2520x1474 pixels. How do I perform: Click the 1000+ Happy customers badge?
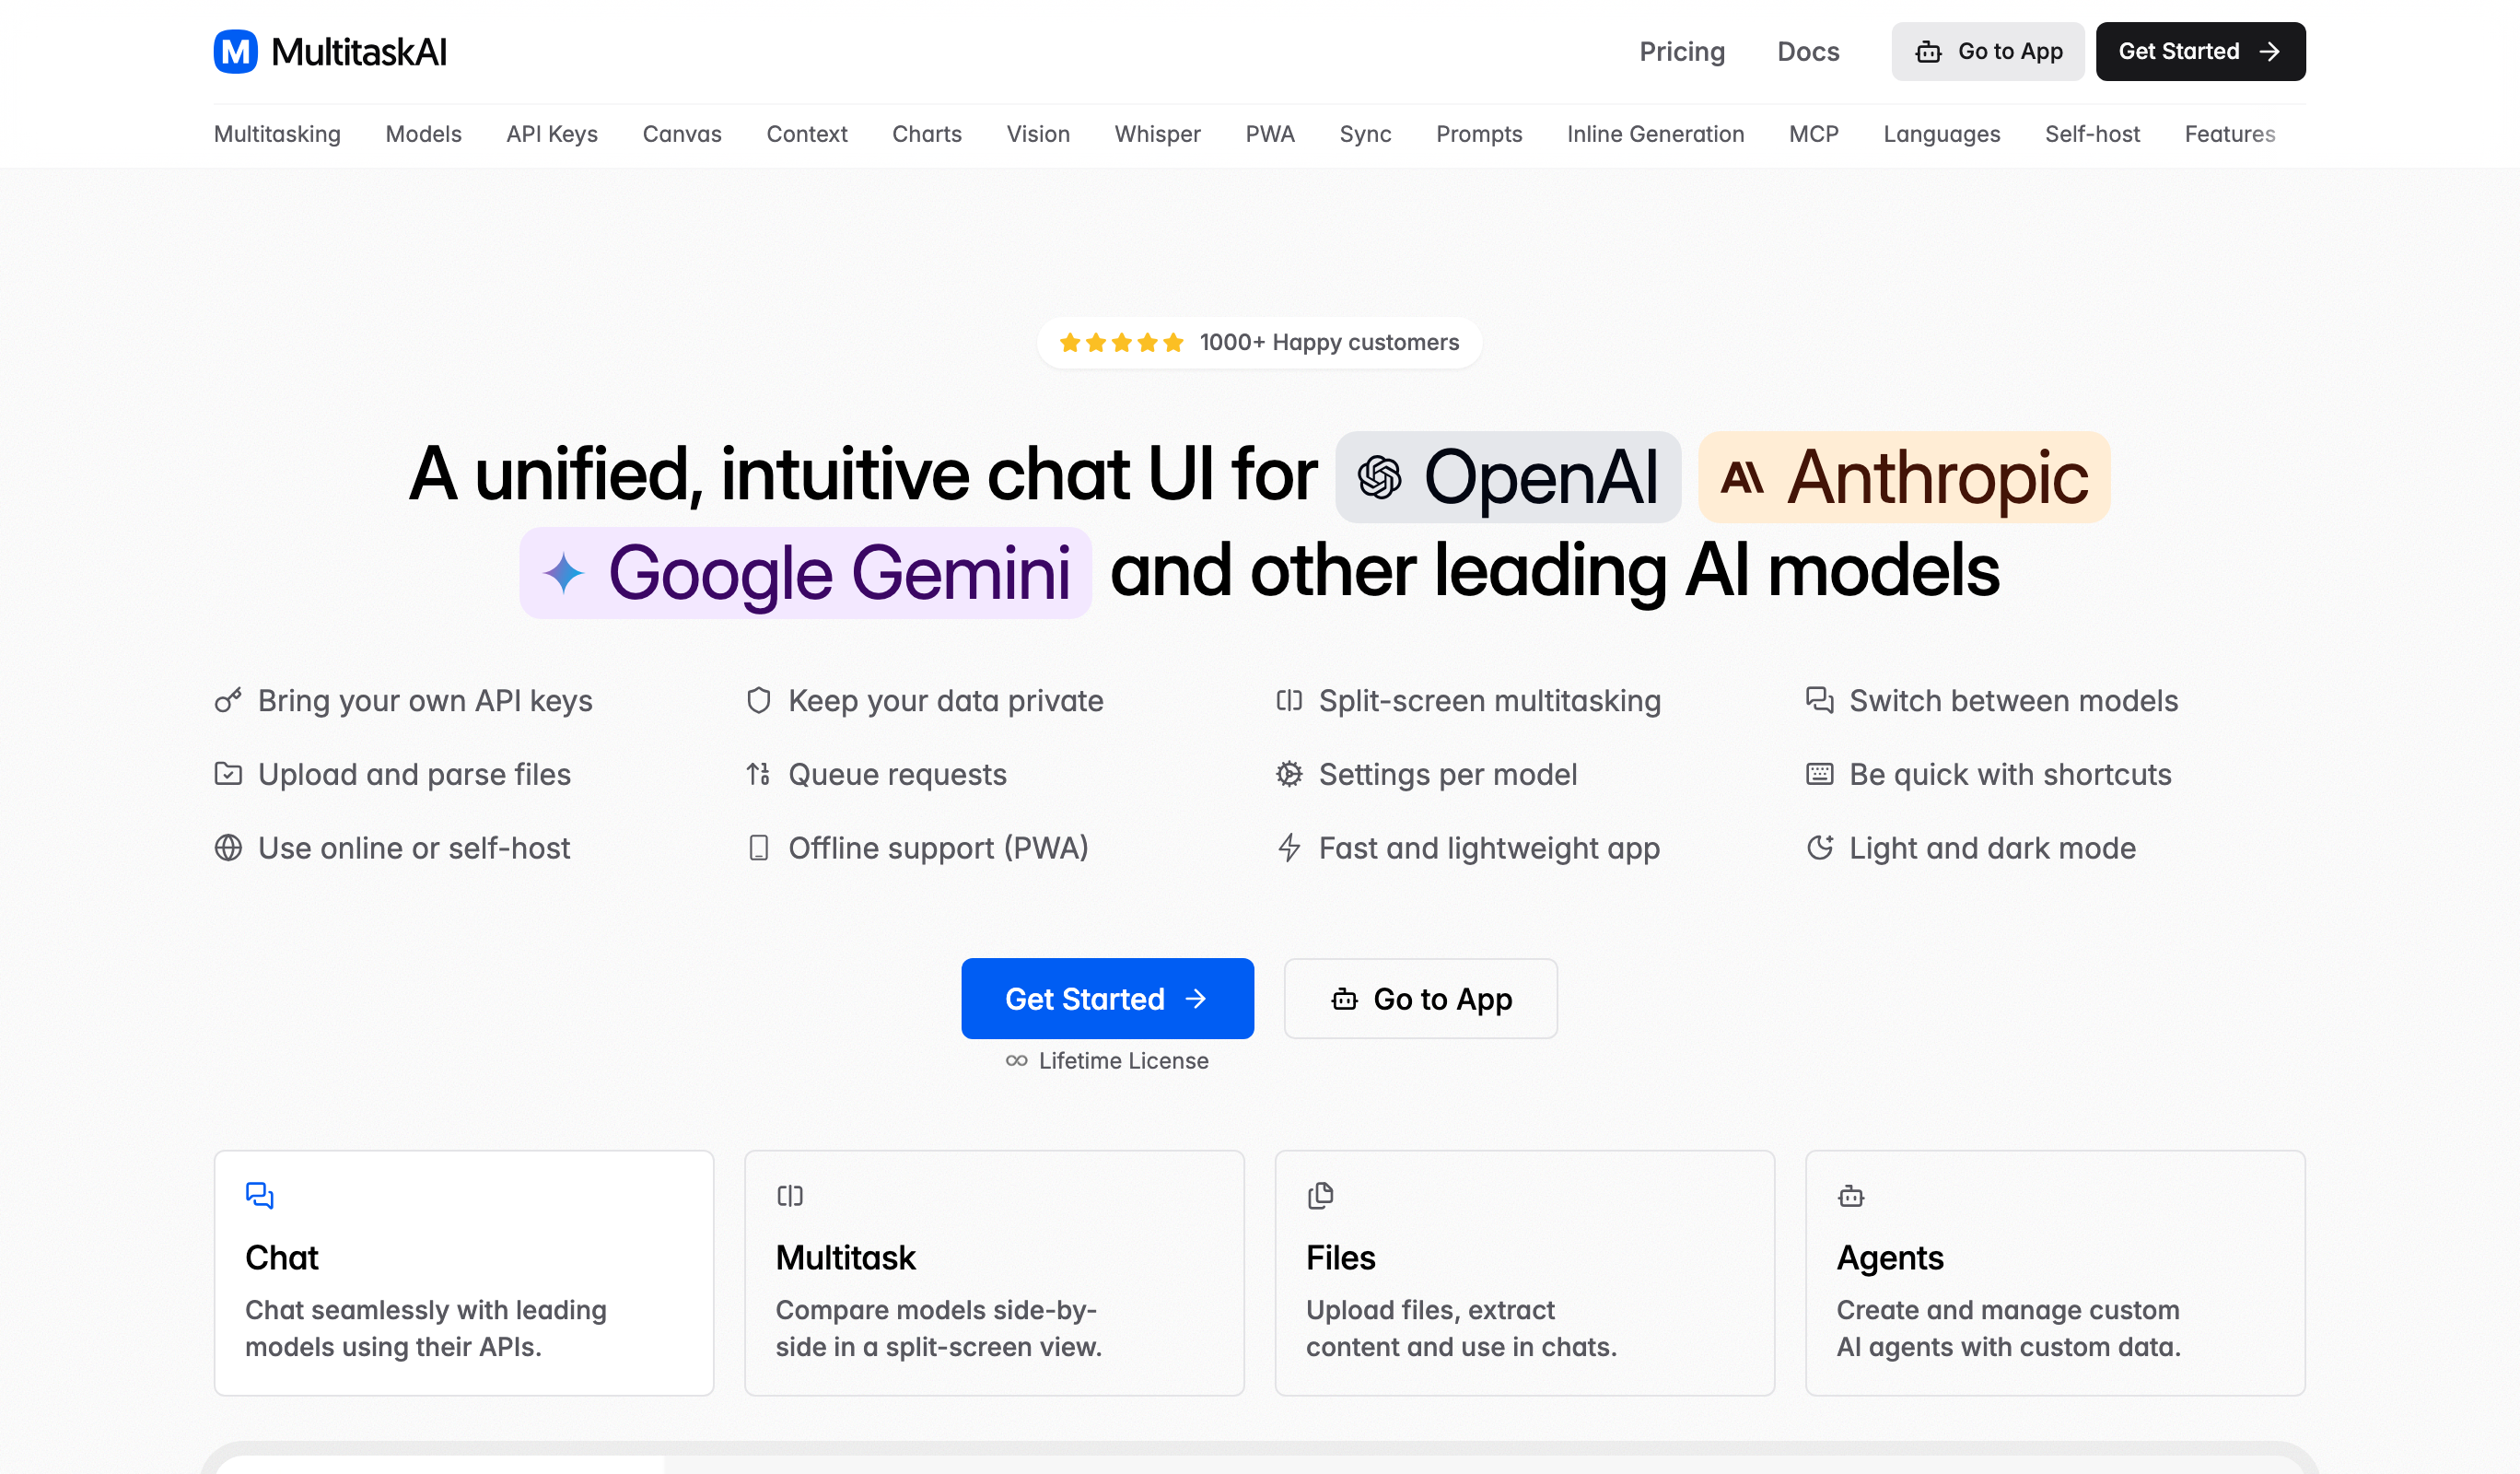pyautogui.click(x=1259, y=343)
